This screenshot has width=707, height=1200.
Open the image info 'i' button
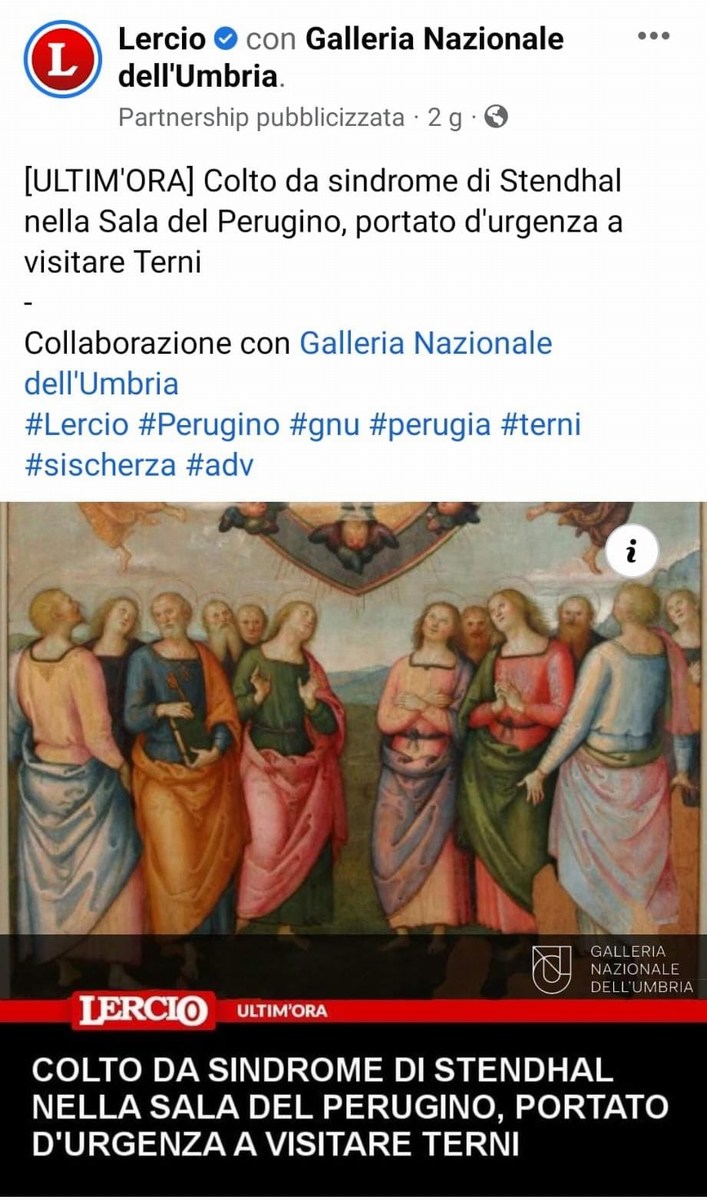[631, 551]
